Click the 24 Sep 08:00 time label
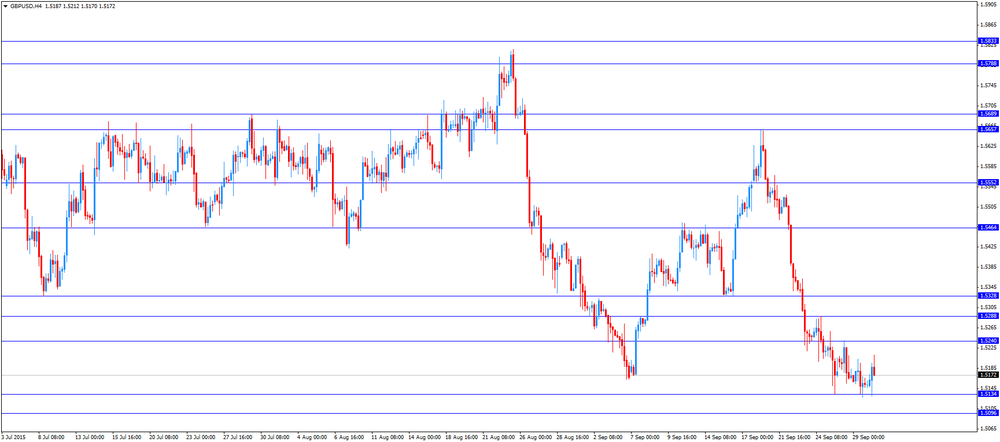 830,438
